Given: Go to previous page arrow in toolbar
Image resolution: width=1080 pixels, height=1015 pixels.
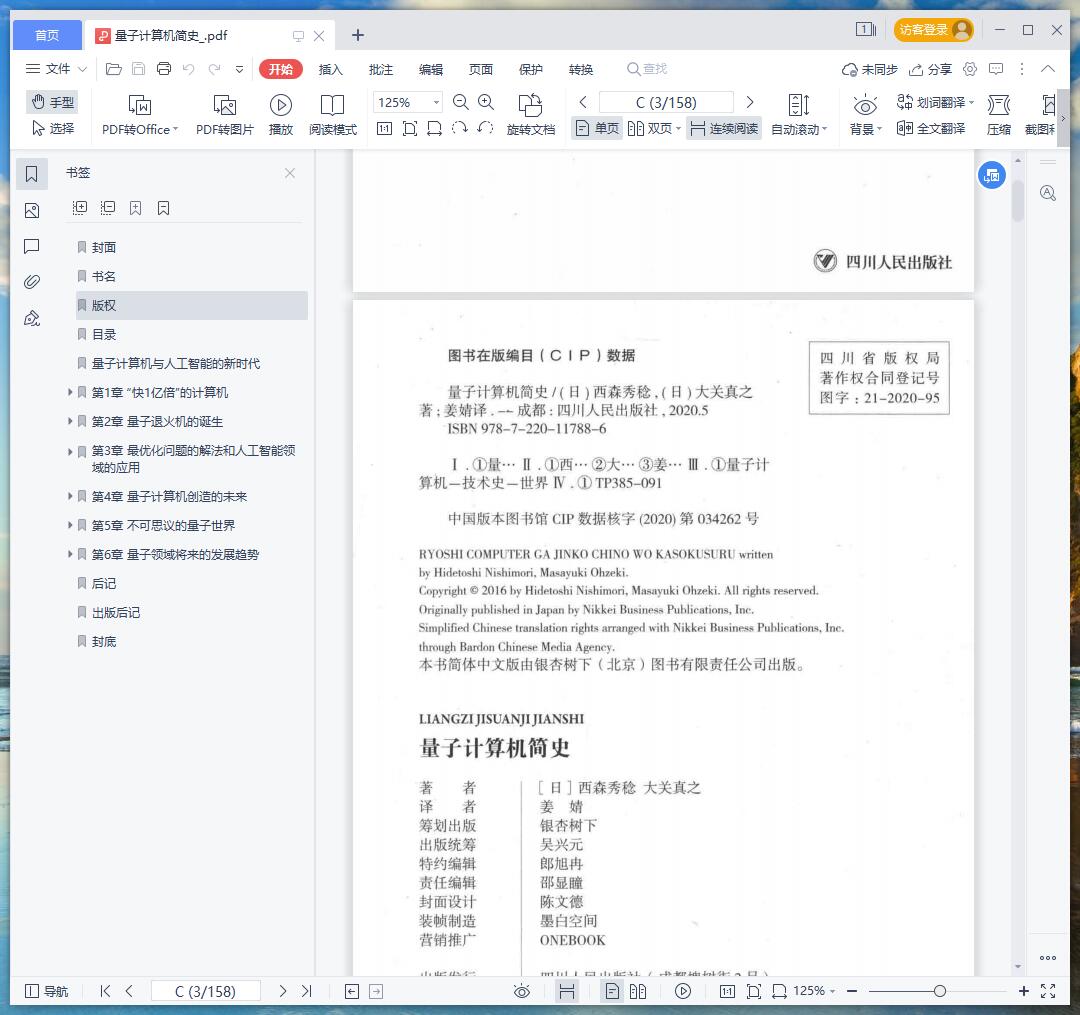Looking at the screenshot, I should coord(583,102).
